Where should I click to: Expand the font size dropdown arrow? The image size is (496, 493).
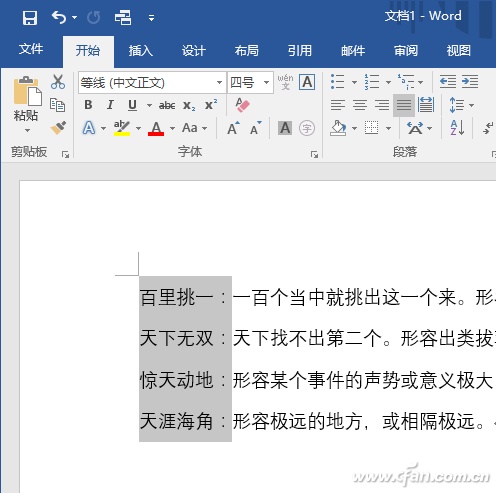tap(266, 82)
